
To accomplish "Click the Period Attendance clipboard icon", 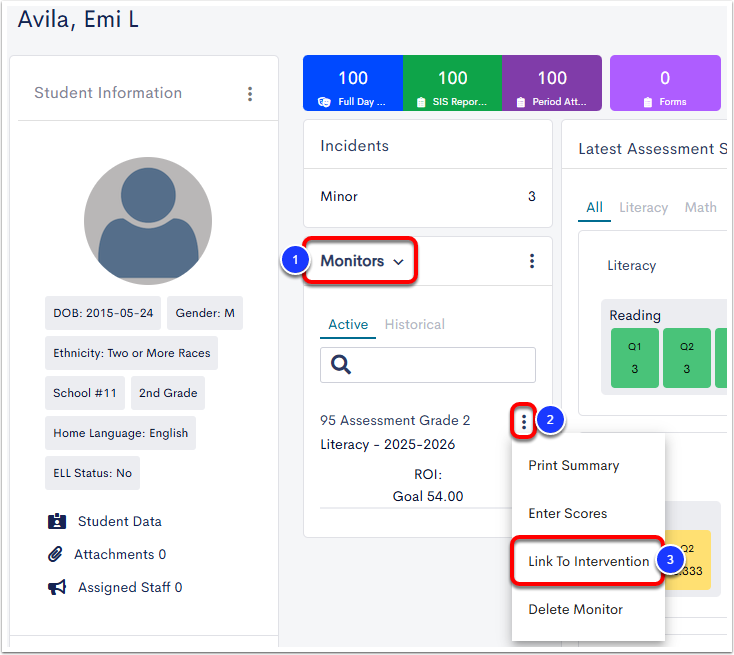I will coord(521,102).
